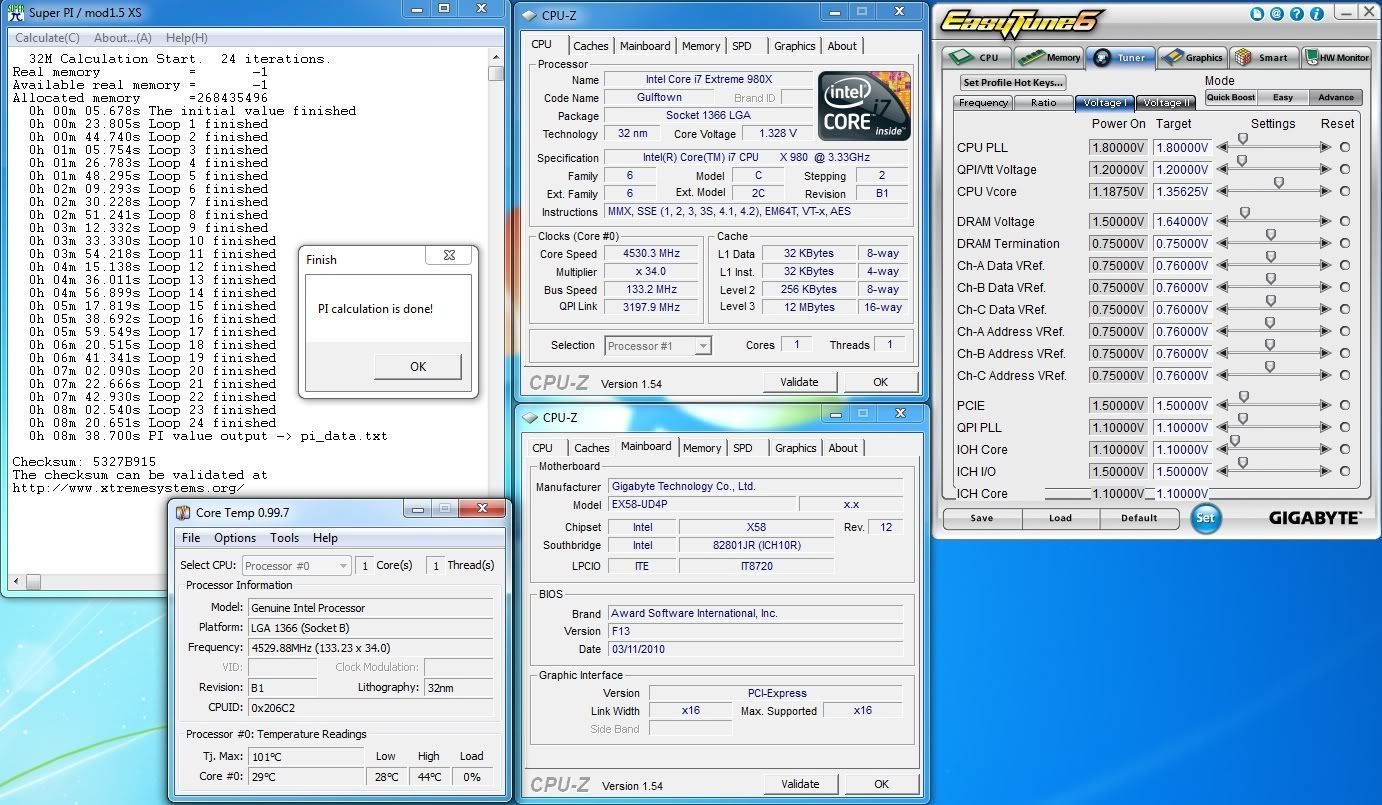
Task: Click the Core Temp thermometer title bar icon
Action: pyautogui.click(x=182, y=513)
